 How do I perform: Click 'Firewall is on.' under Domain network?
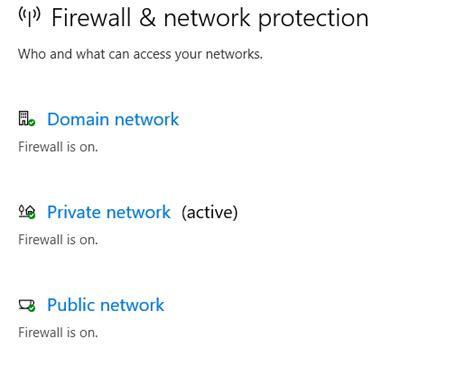point(58,147)
